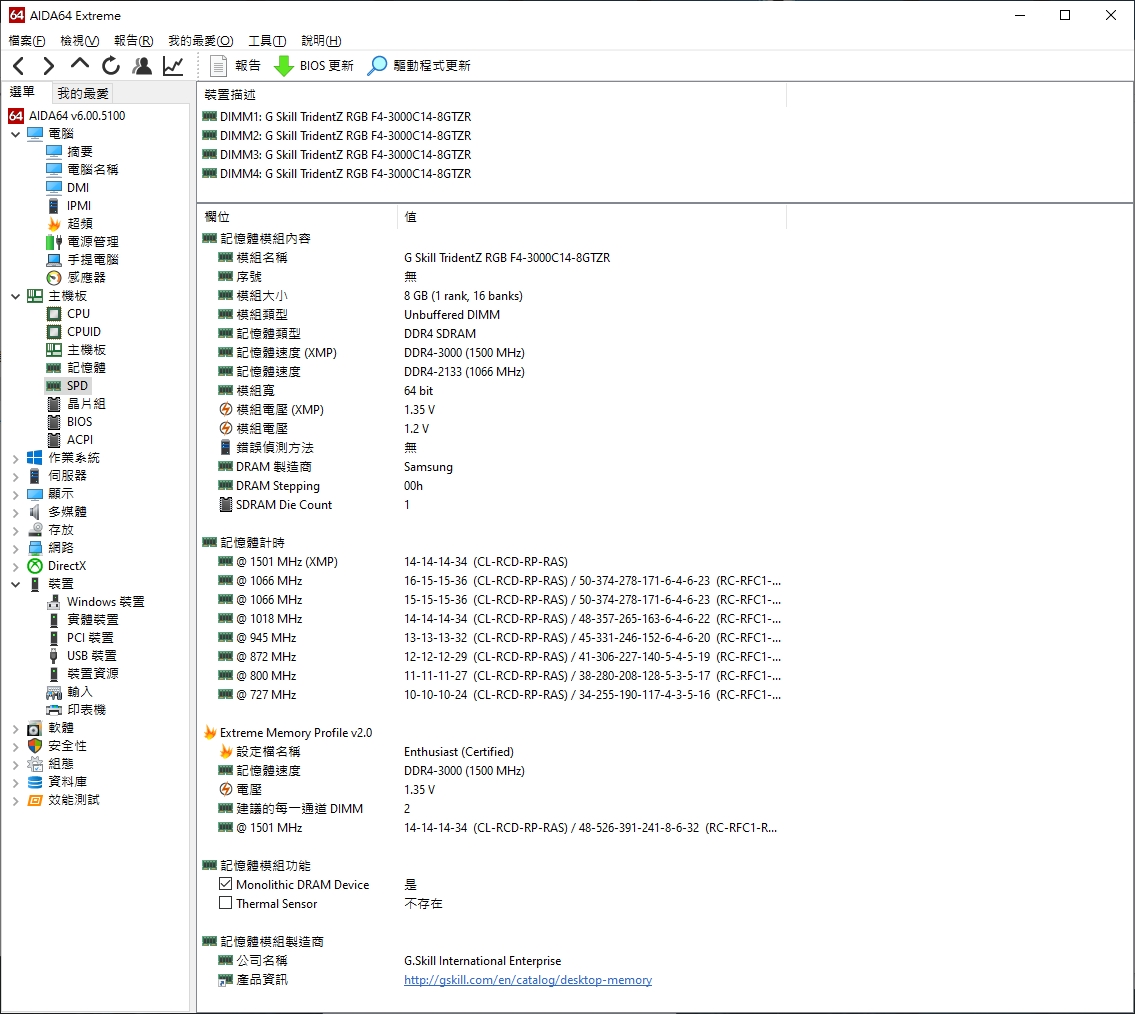Open the 檢視(V) menu
The width and height of the screenshot is (1135, 1014).
(80, 41)
